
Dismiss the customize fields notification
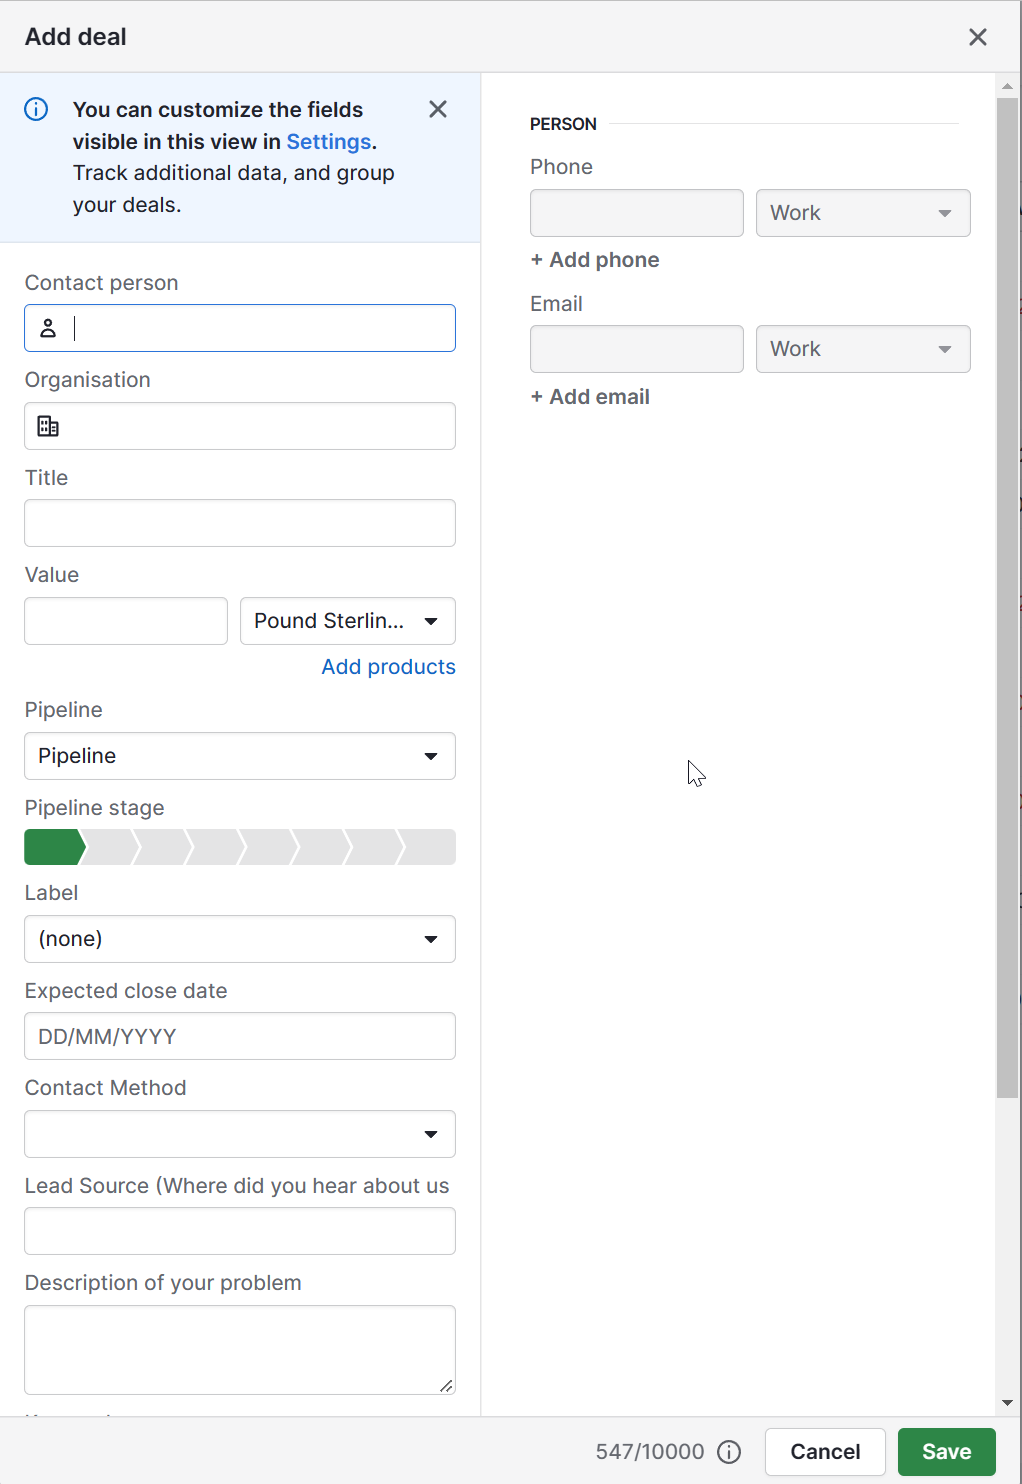pyautogui.click(x=437, y=109)
